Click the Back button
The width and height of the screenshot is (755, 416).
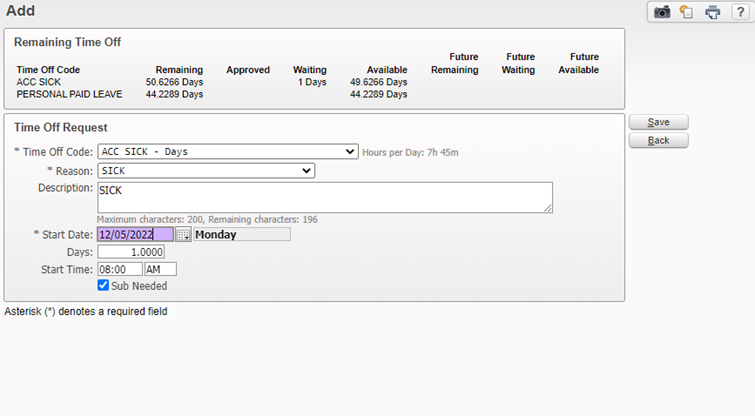click(x=658, y=141)
